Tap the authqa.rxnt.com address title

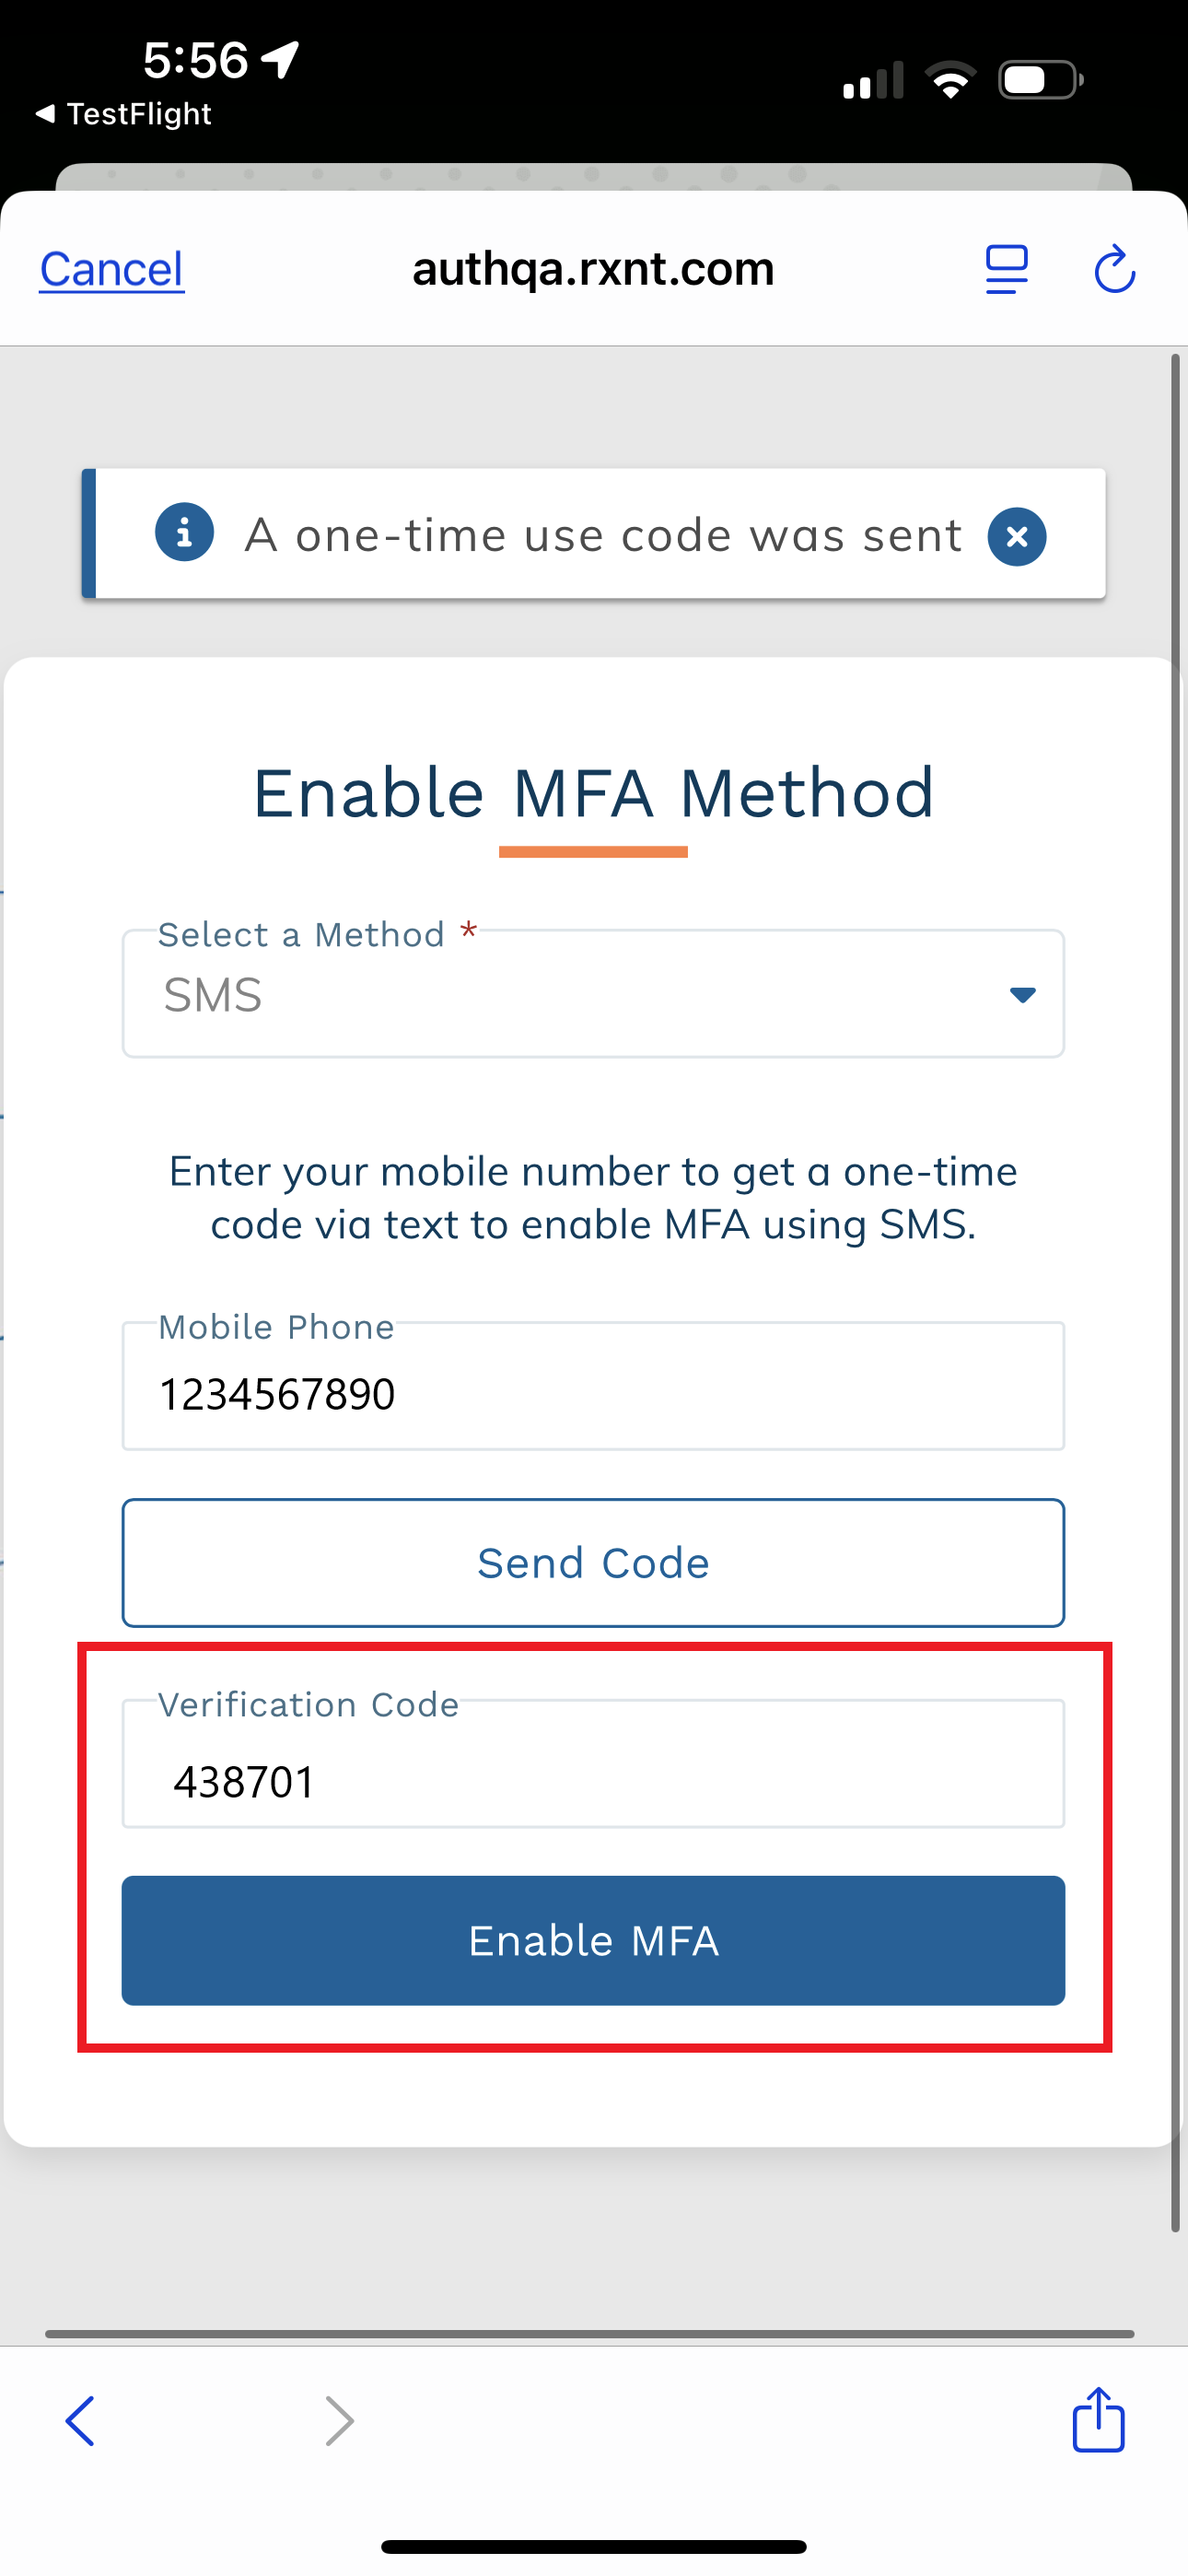(593, 269)
